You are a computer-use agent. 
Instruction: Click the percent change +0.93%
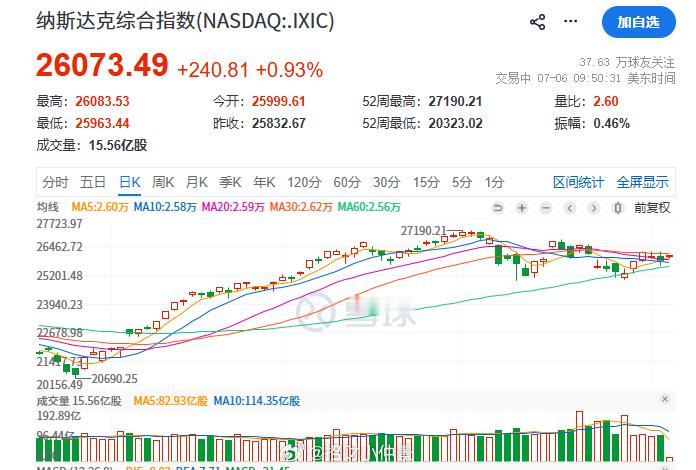click(x=289, y=70)
